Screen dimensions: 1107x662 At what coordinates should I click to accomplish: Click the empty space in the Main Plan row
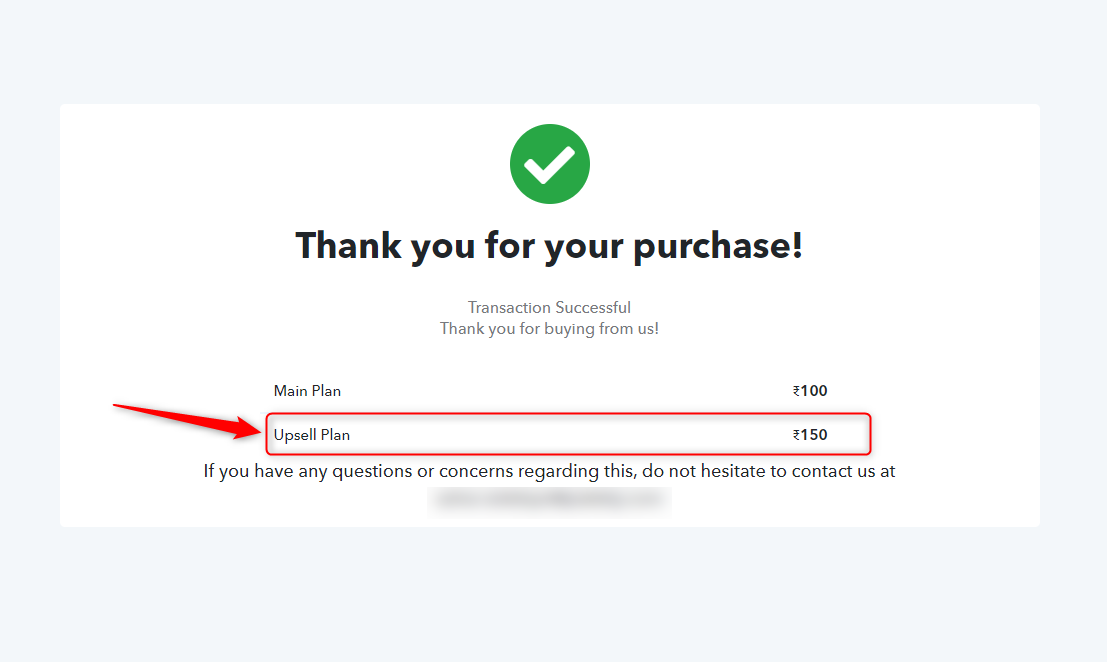(x=565, y=391)
